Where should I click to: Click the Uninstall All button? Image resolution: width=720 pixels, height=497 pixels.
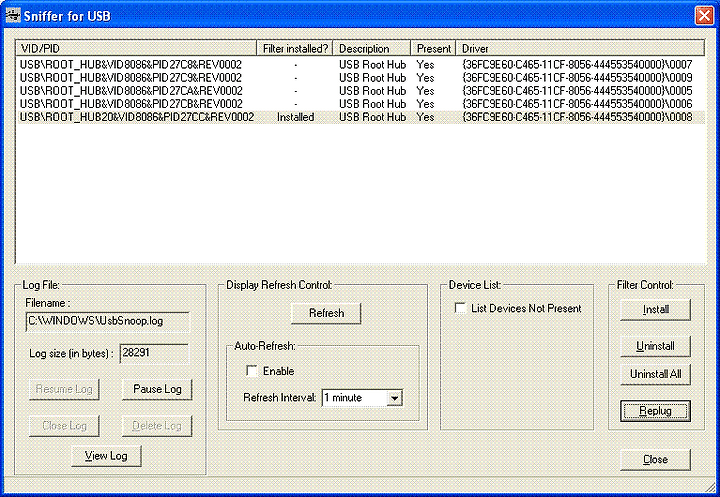[655, 374]
